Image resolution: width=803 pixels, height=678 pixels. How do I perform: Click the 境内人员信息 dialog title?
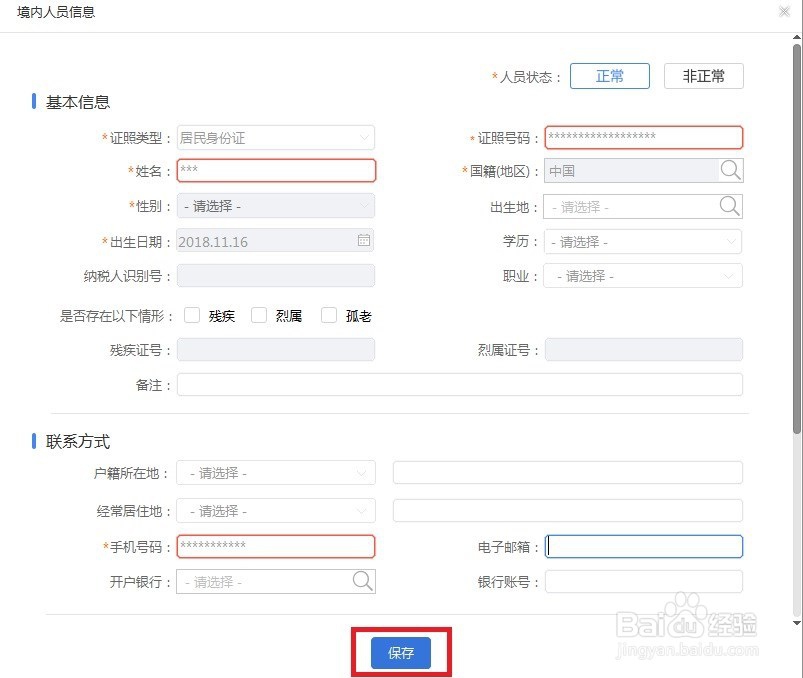point(56,12)
